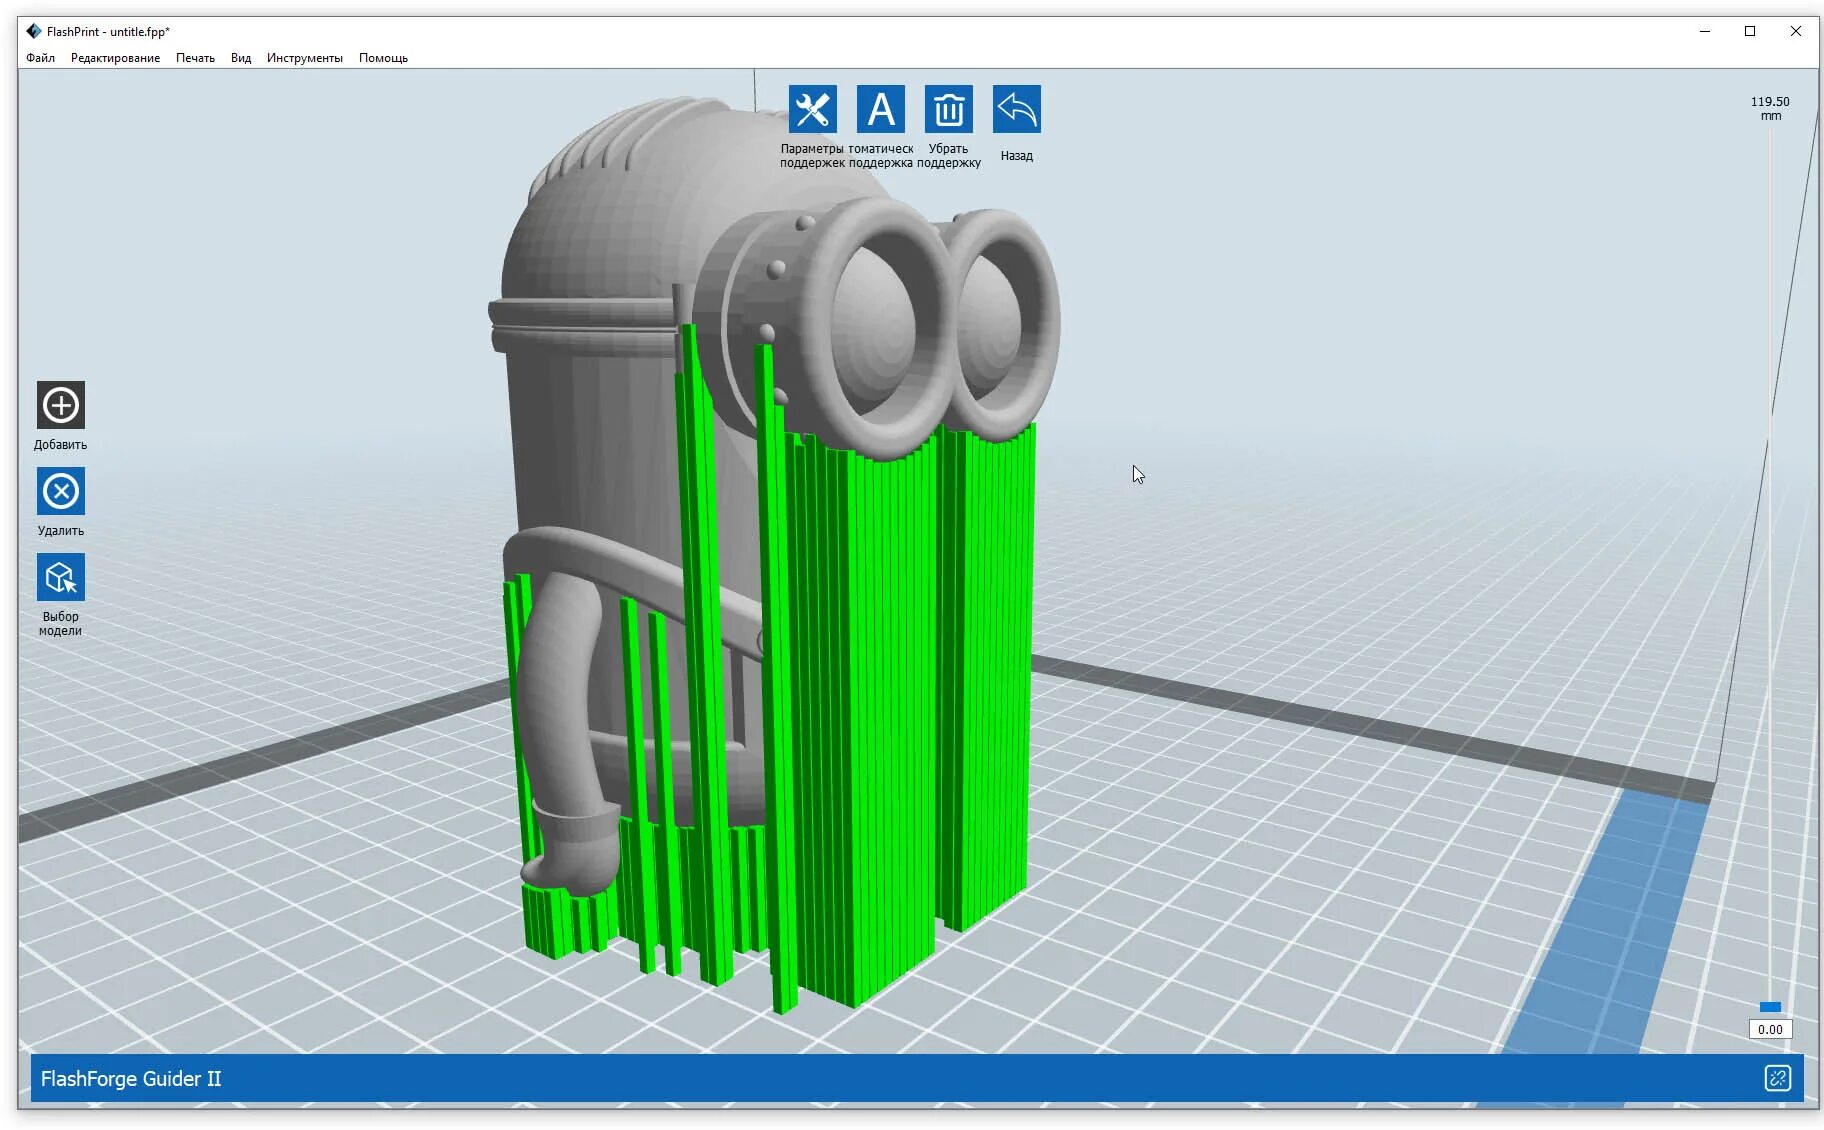Viewport: 1824px width, 1130px height.
Task: Maximize the FlashPrint window
Action: pos(1750,31)
